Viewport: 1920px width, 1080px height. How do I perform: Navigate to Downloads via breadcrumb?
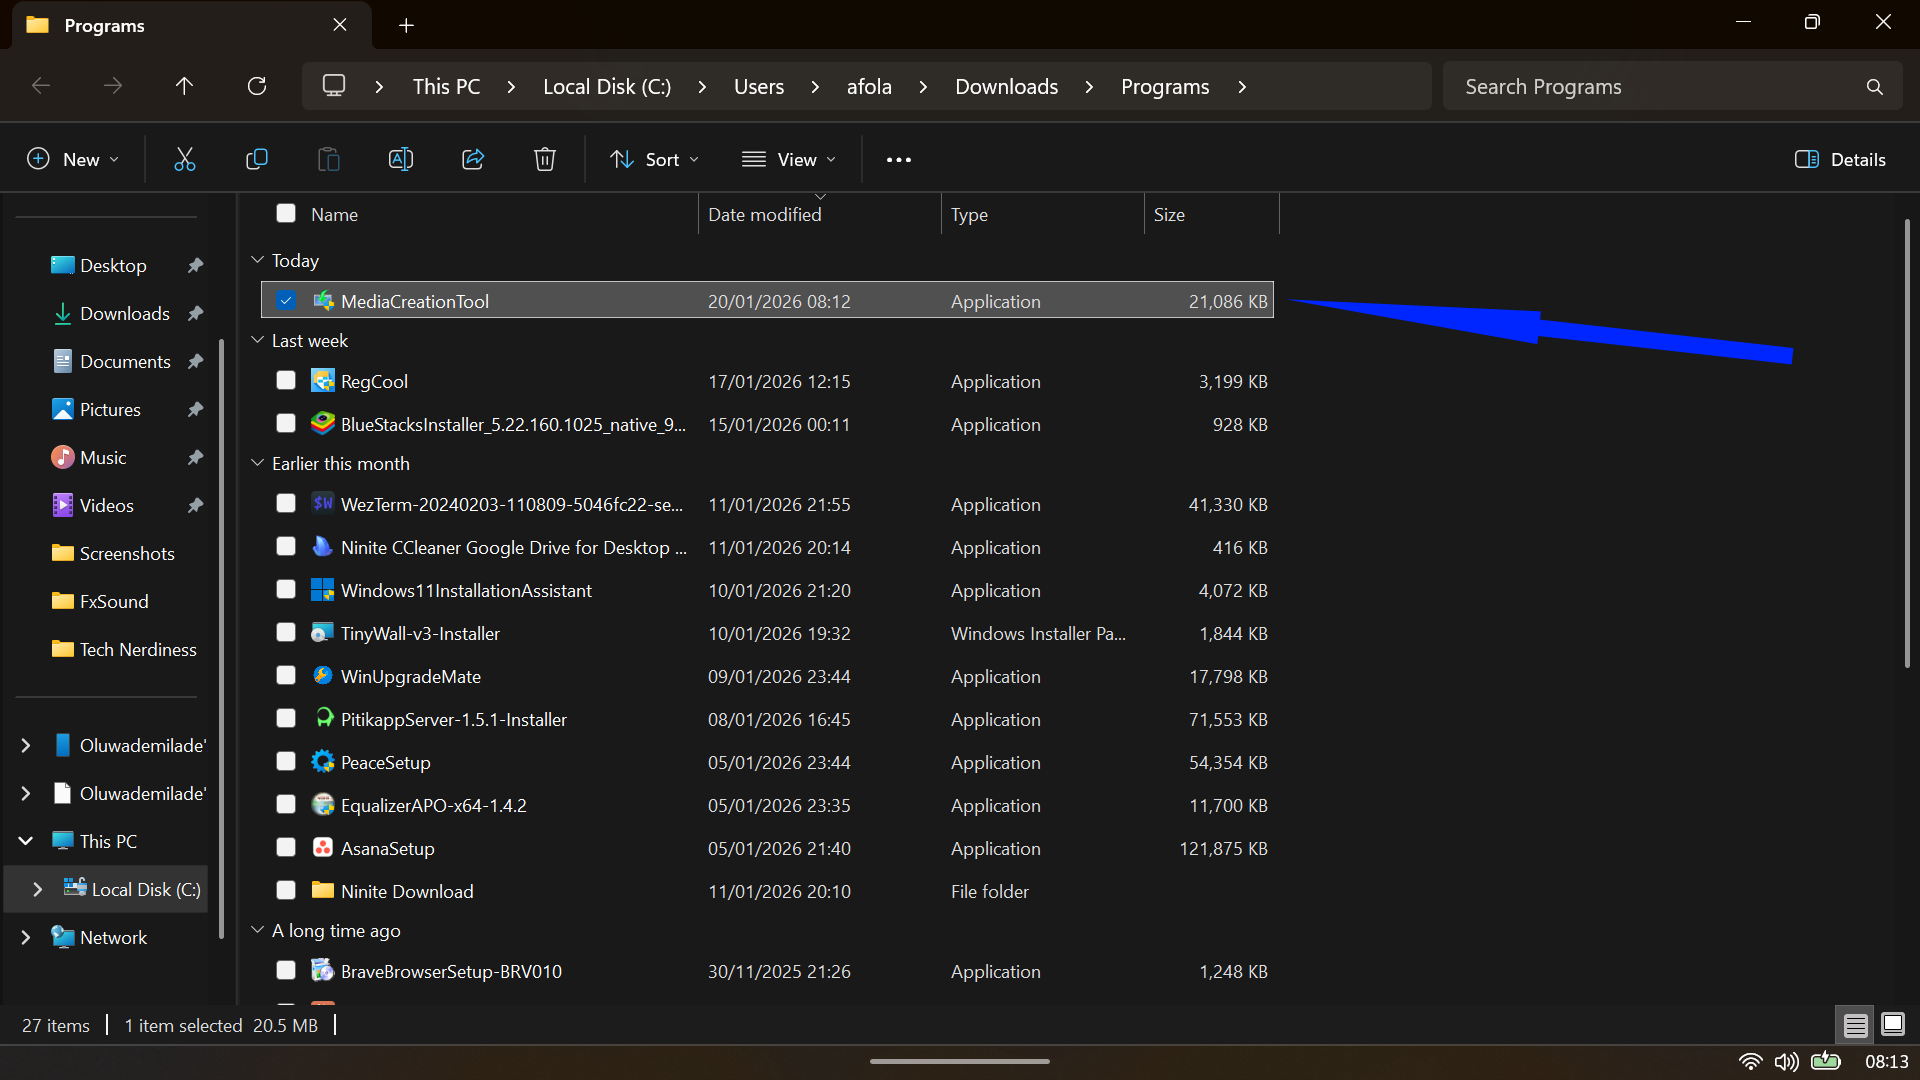[1006, 86]
